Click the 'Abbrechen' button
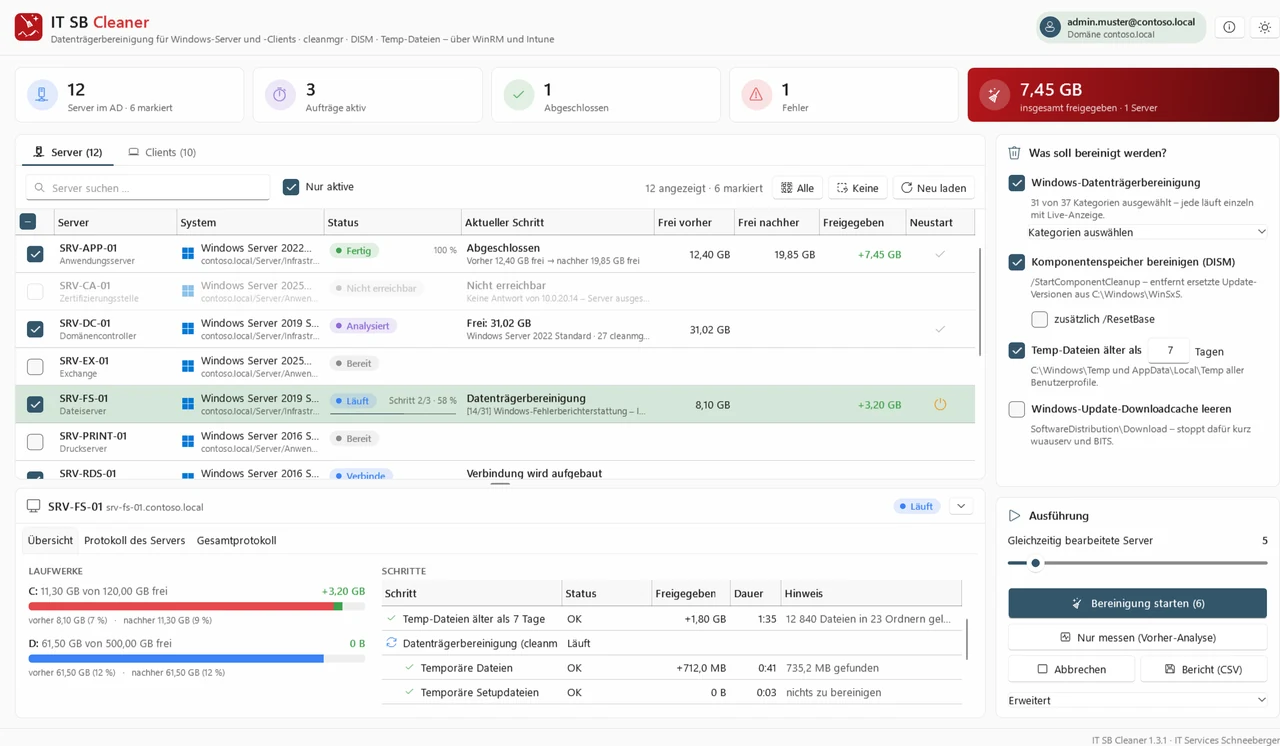The image size is (1280, 746). pyautogui.click(x=1071, y=669)
